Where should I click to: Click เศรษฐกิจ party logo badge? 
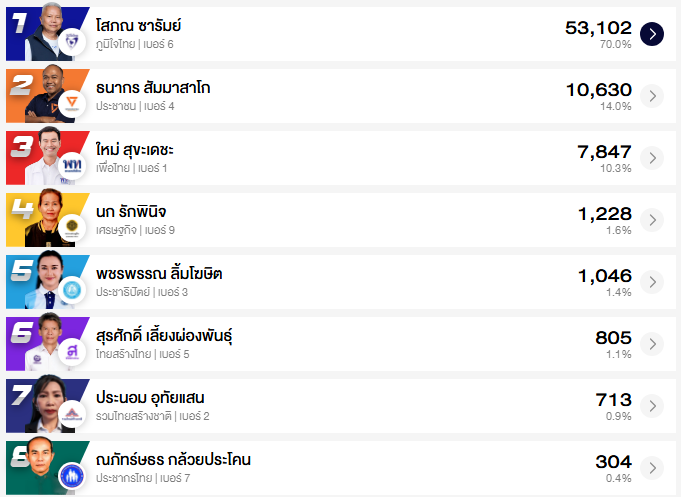[x=71, y=228]
